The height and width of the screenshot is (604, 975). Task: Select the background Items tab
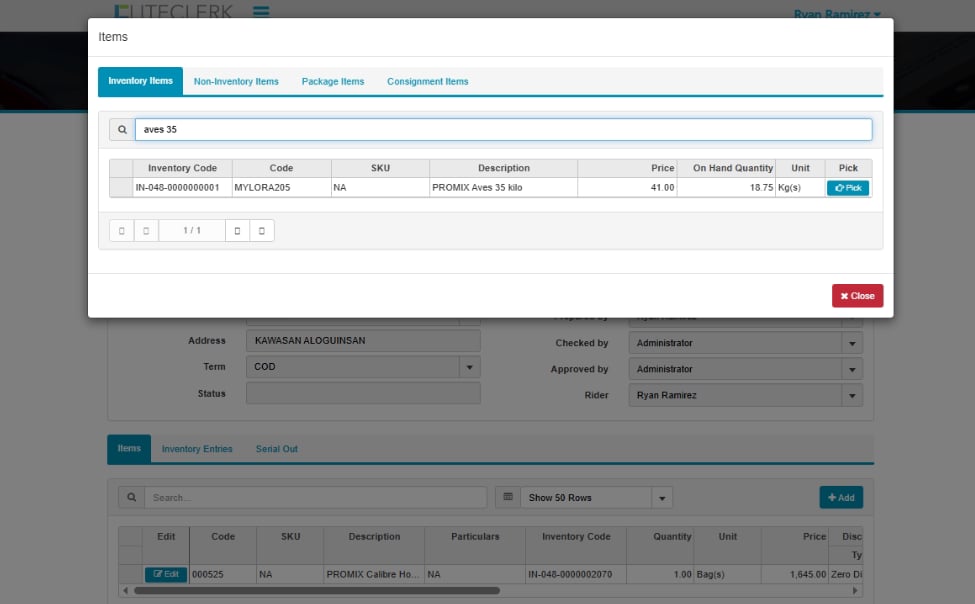pyautogui.click(x=129, y=448)
